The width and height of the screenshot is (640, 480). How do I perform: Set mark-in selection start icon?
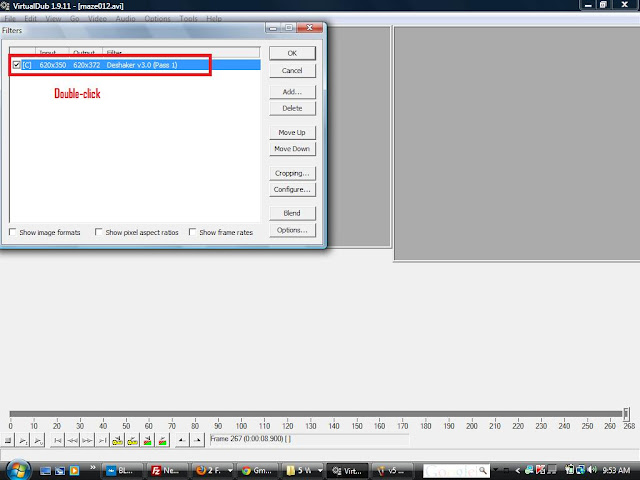[182, 440]
